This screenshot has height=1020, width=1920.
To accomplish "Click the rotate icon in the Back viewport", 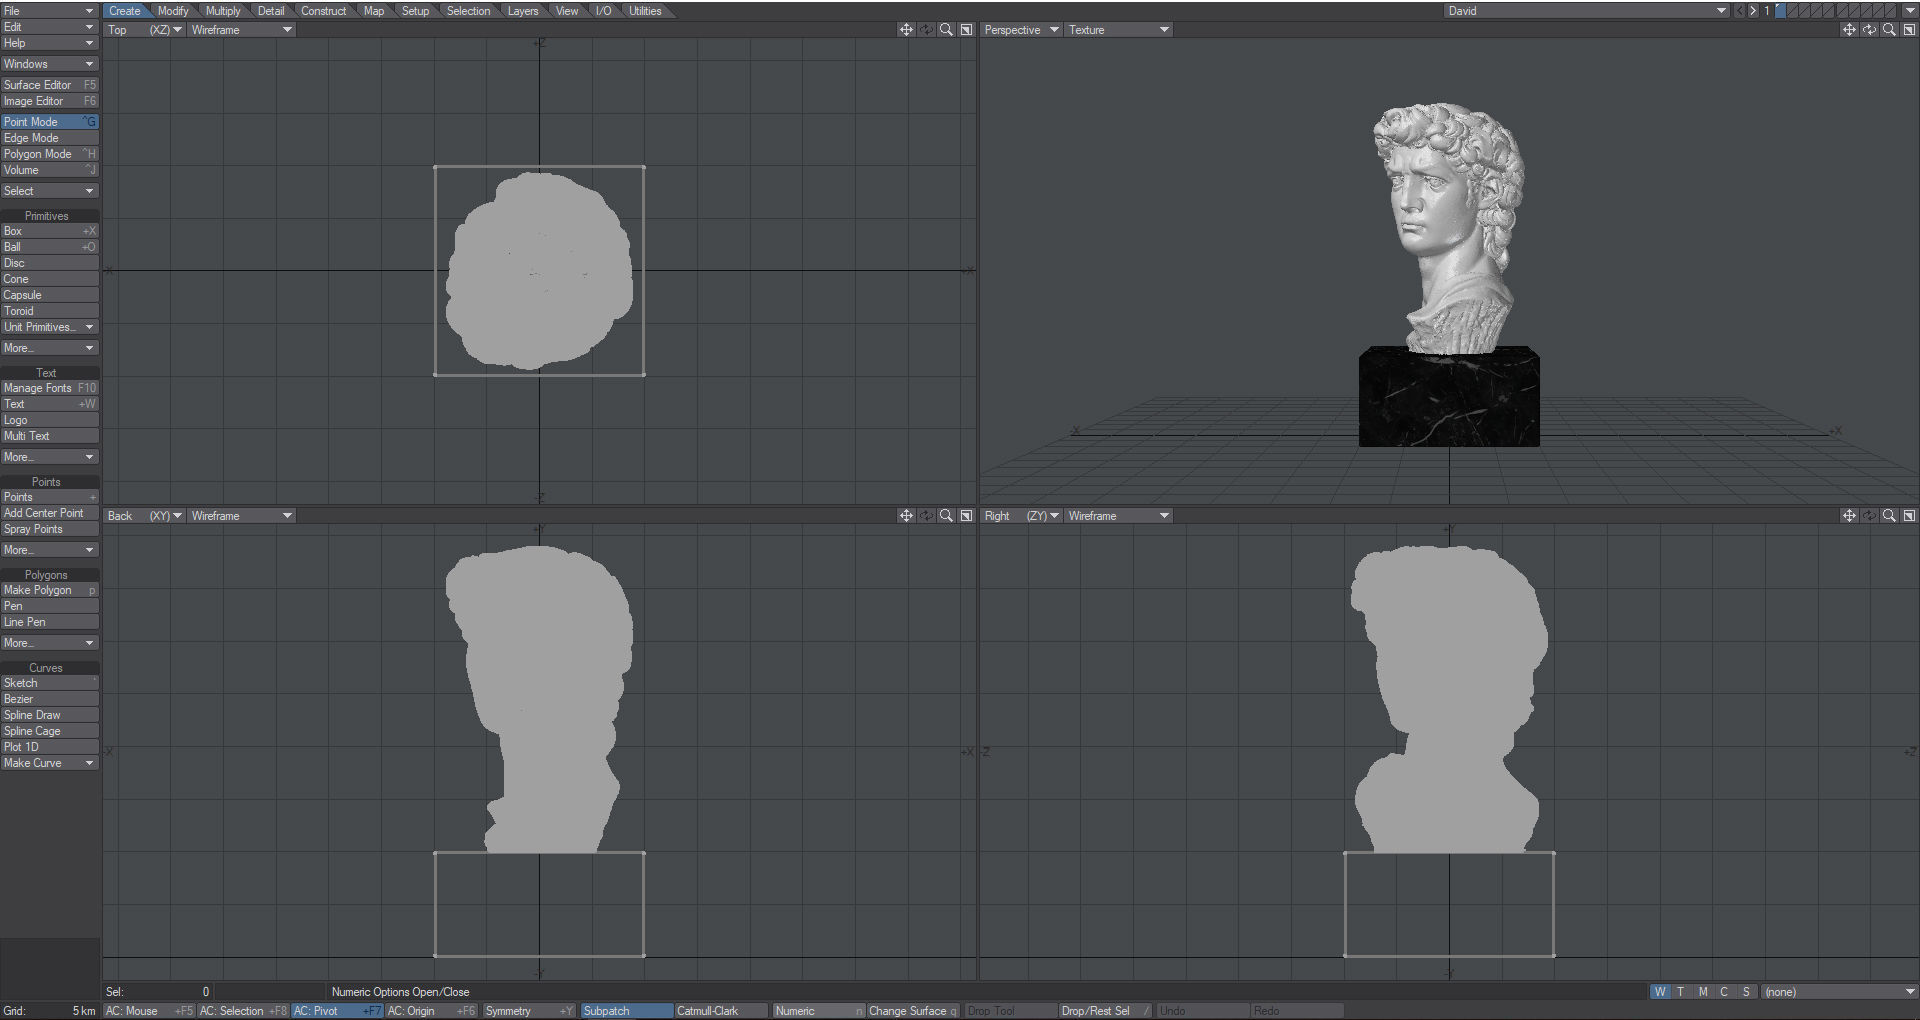I will point(926,516).
